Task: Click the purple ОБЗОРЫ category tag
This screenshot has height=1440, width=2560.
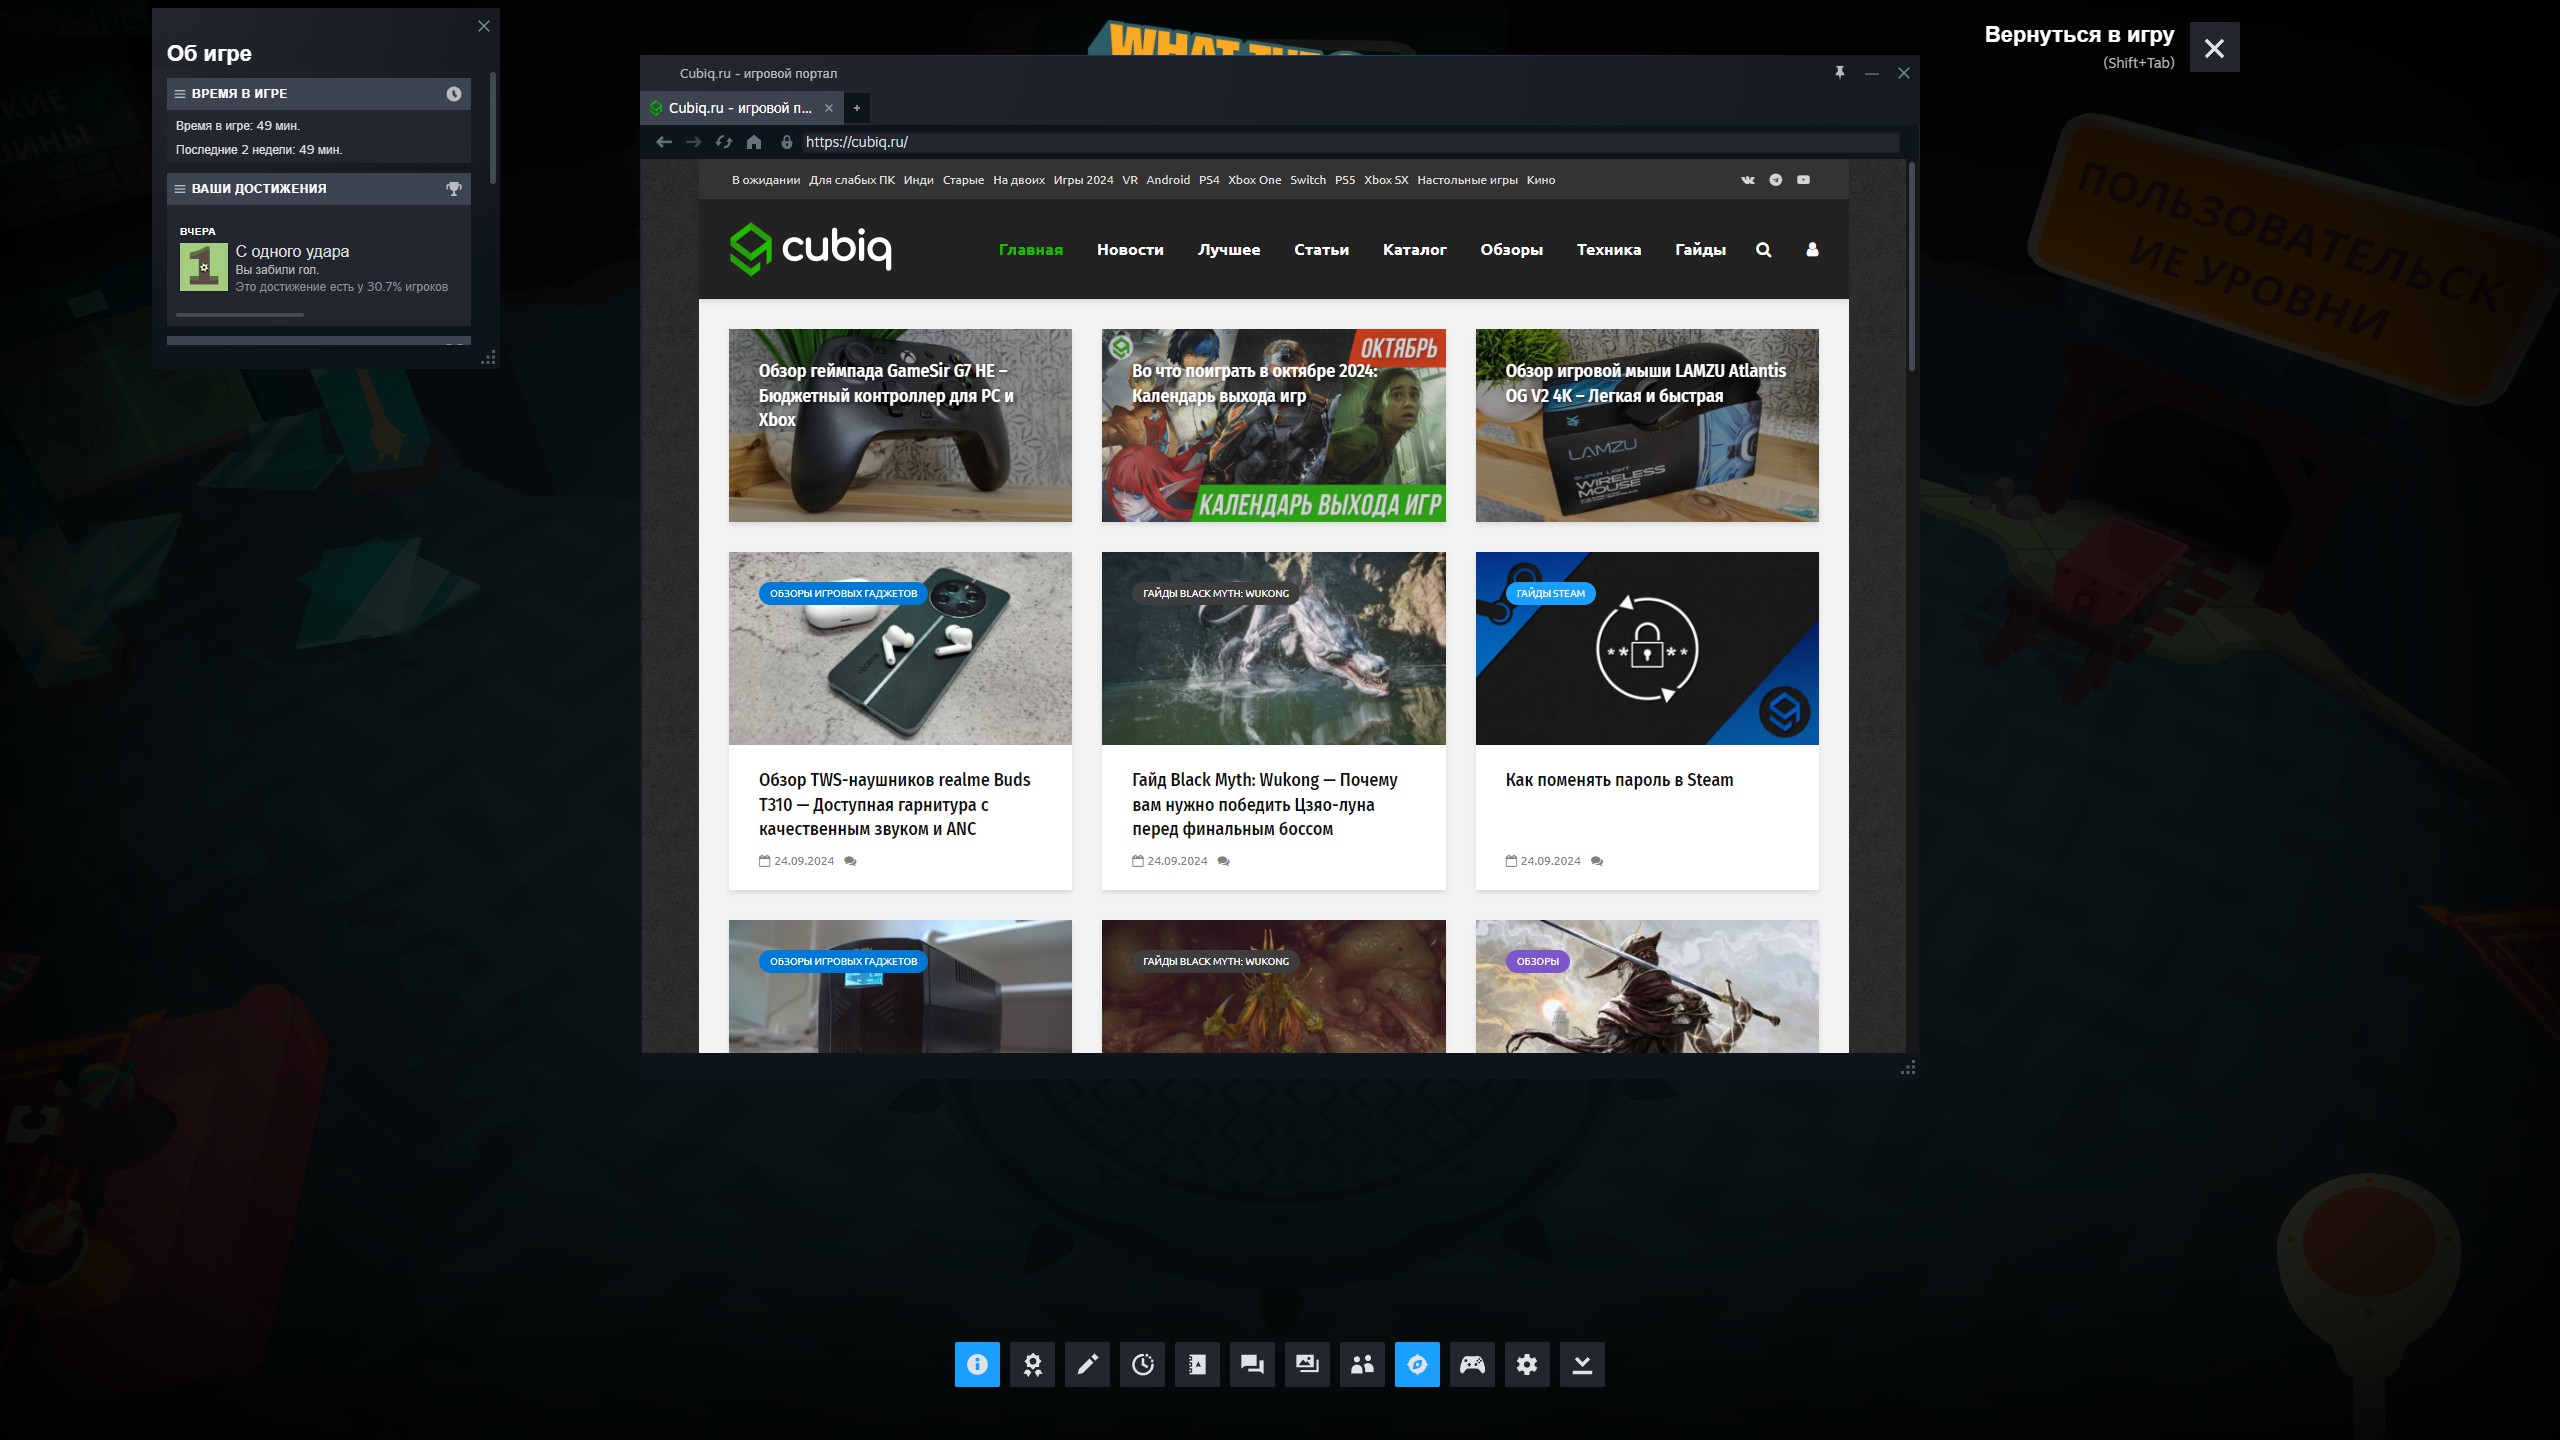Action: click(x=1537, y=962)
